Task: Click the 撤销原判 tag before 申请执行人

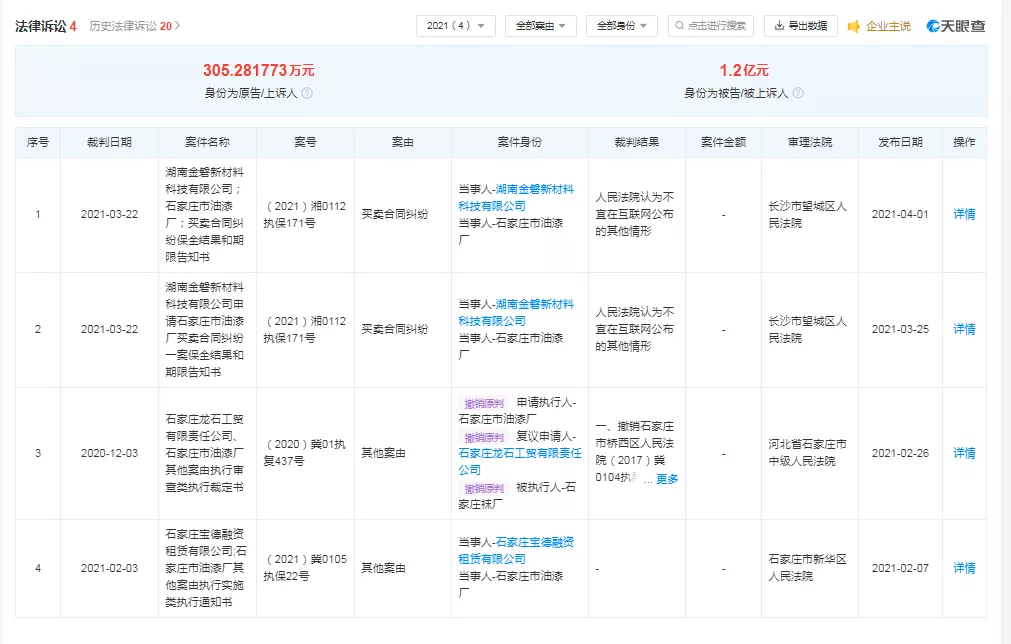Action: pyautogui.click(x=483, y=402)
